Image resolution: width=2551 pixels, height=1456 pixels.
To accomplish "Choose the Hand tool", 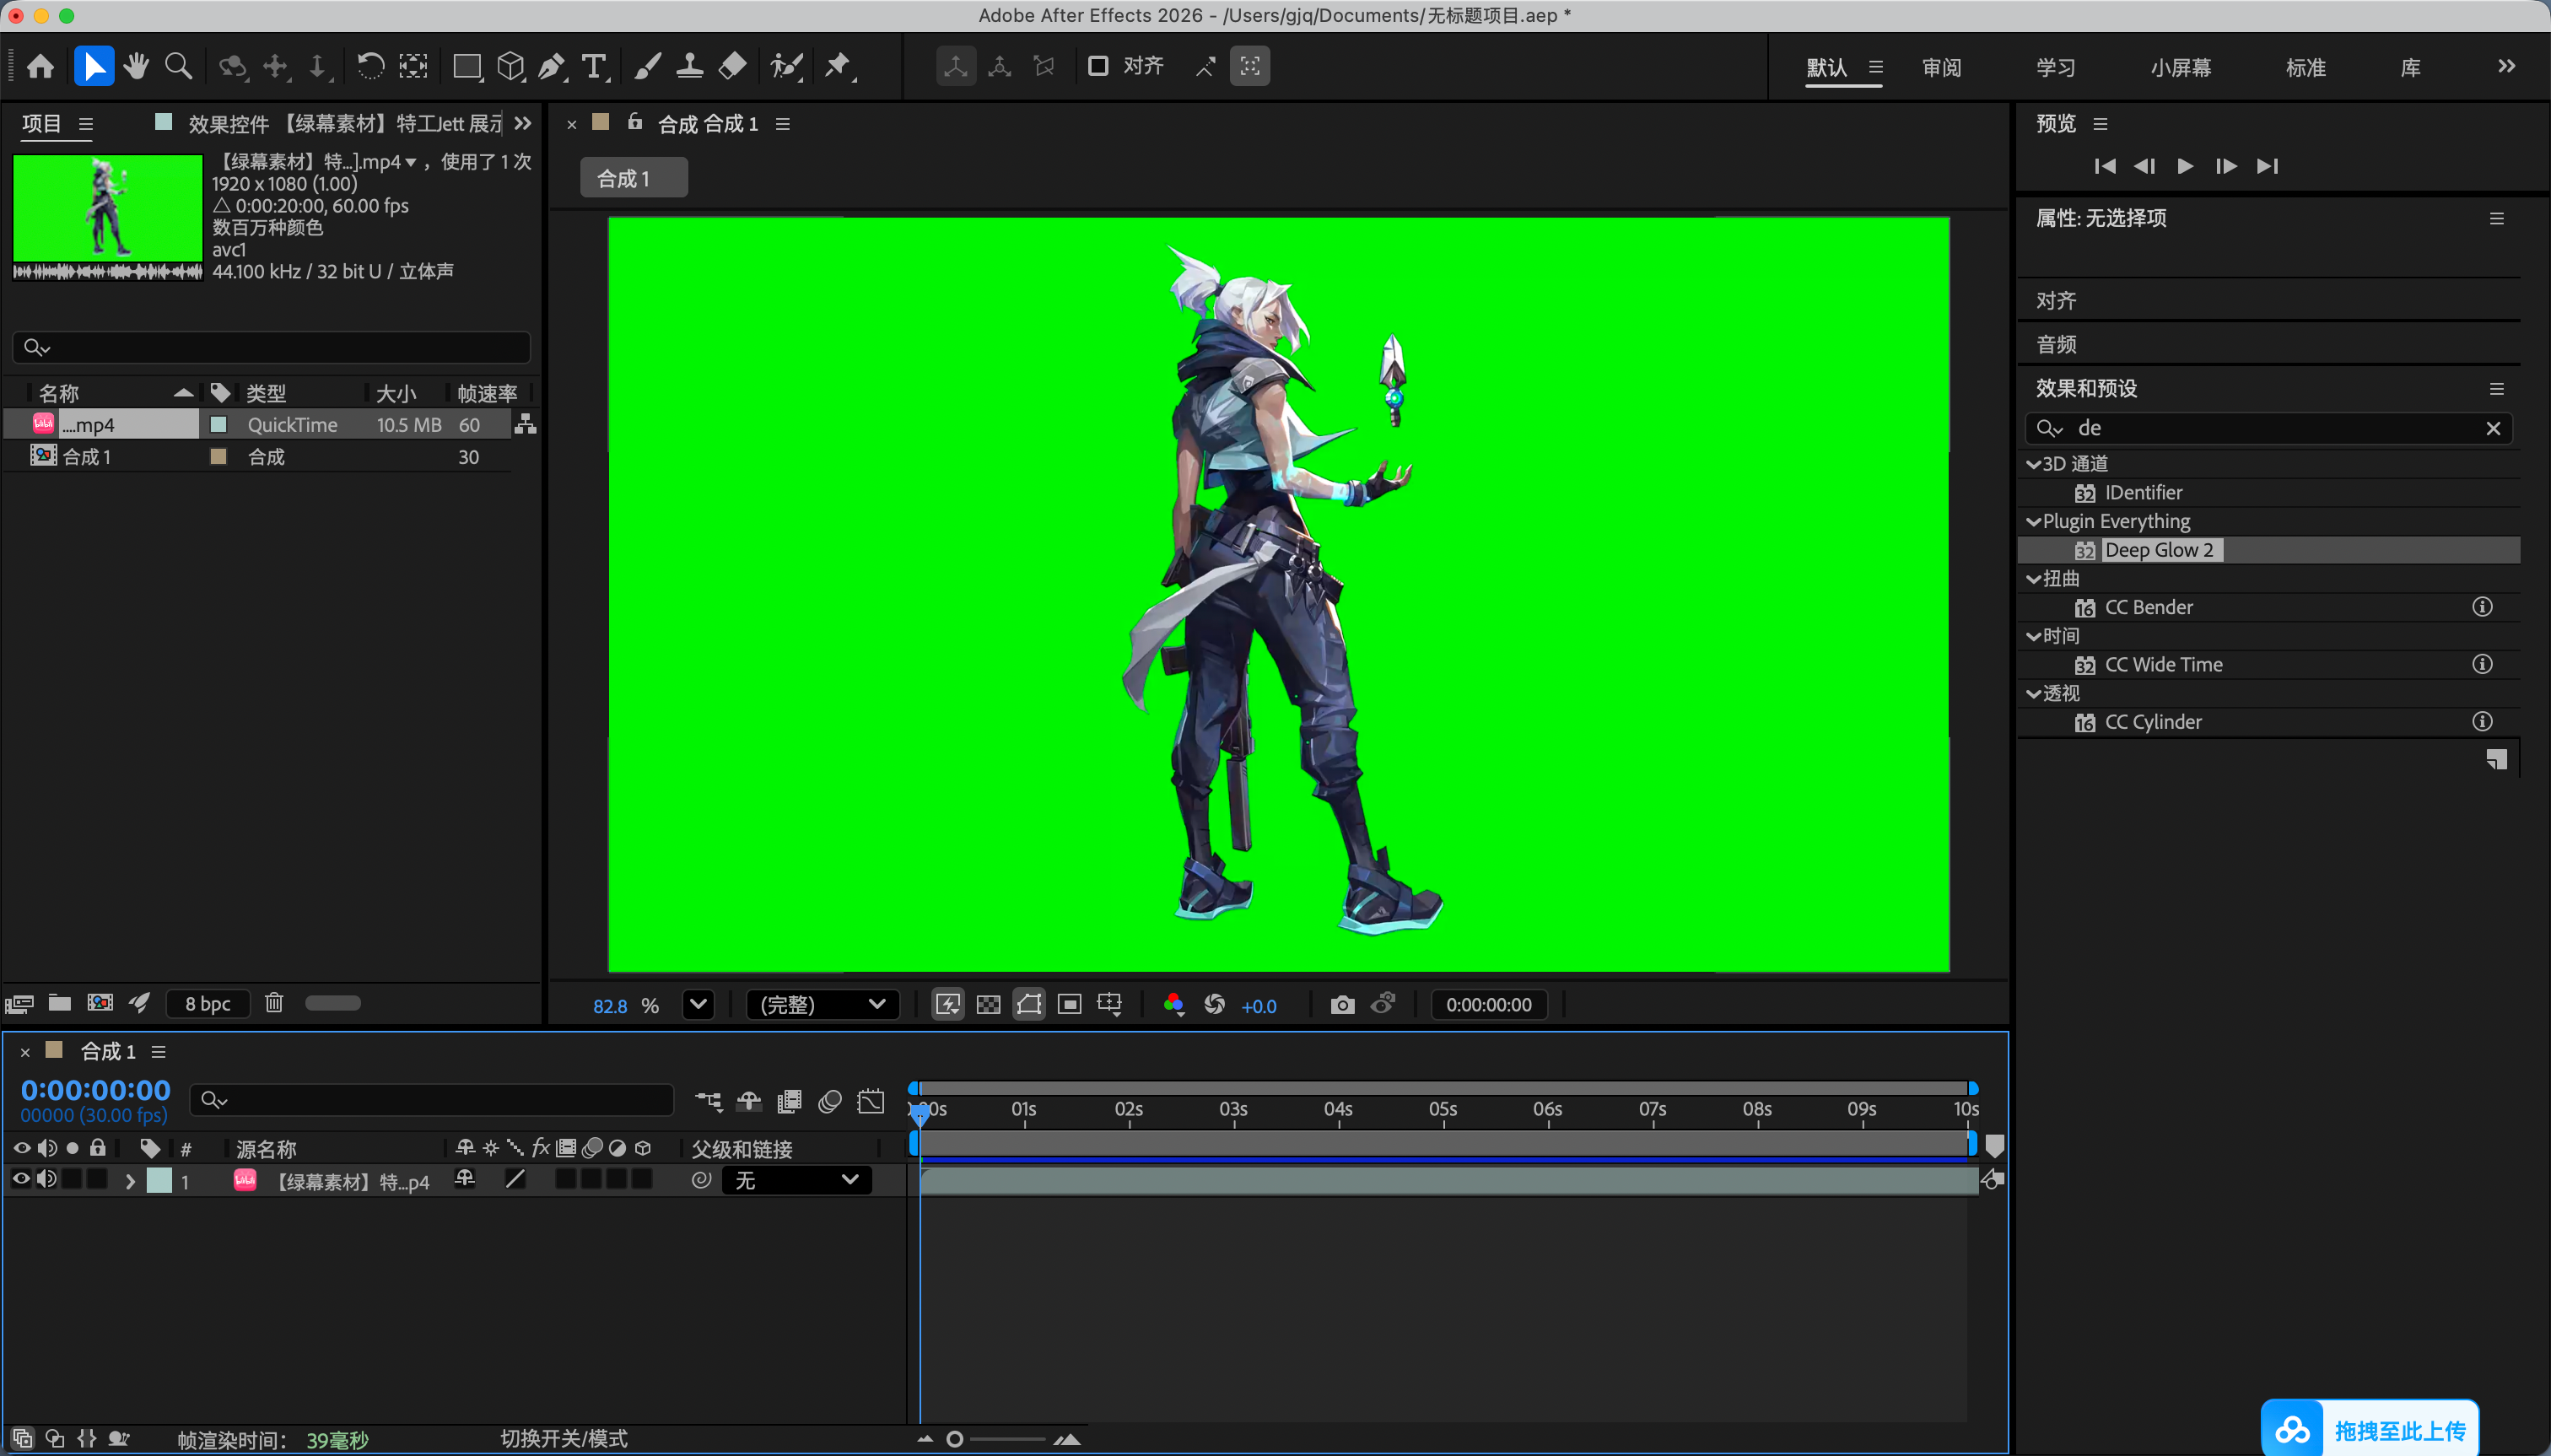I will tap(137, 67).
